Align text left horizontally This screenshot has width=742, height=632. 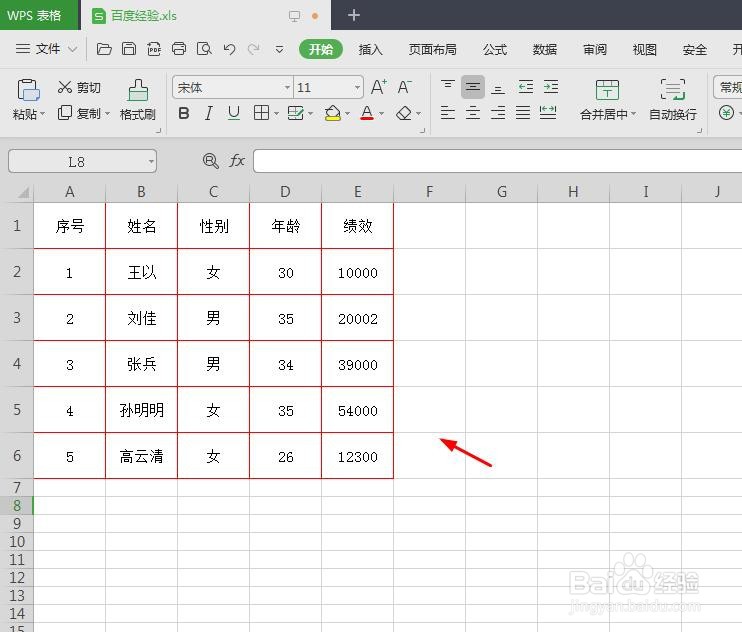(448, 113)
